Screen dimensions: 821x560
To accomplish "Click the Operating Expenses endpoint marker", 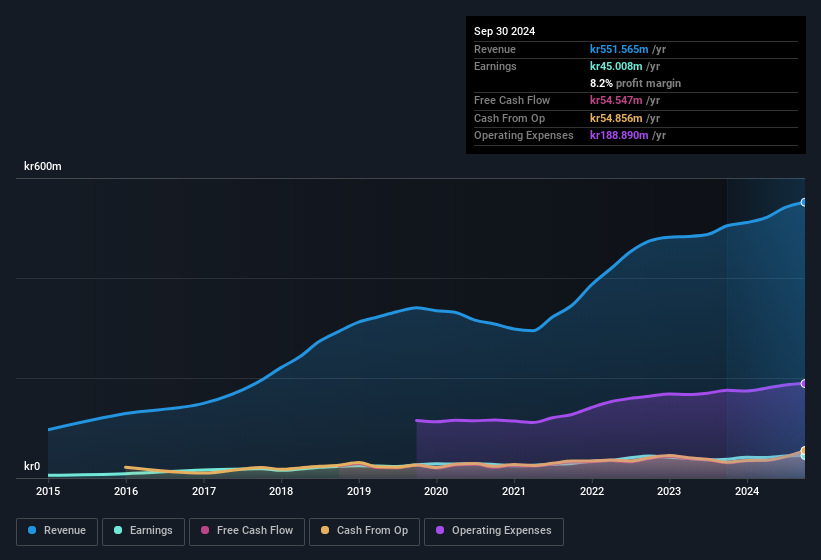I will (x=804, y=384).
